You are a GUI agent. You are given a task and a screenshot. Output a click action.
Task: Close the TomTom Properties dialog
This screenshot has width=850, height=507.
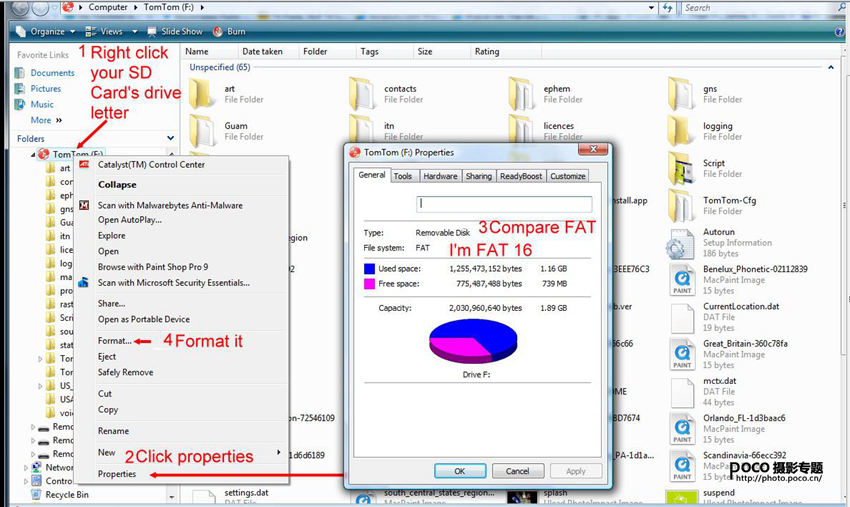(x=593, y=149)
